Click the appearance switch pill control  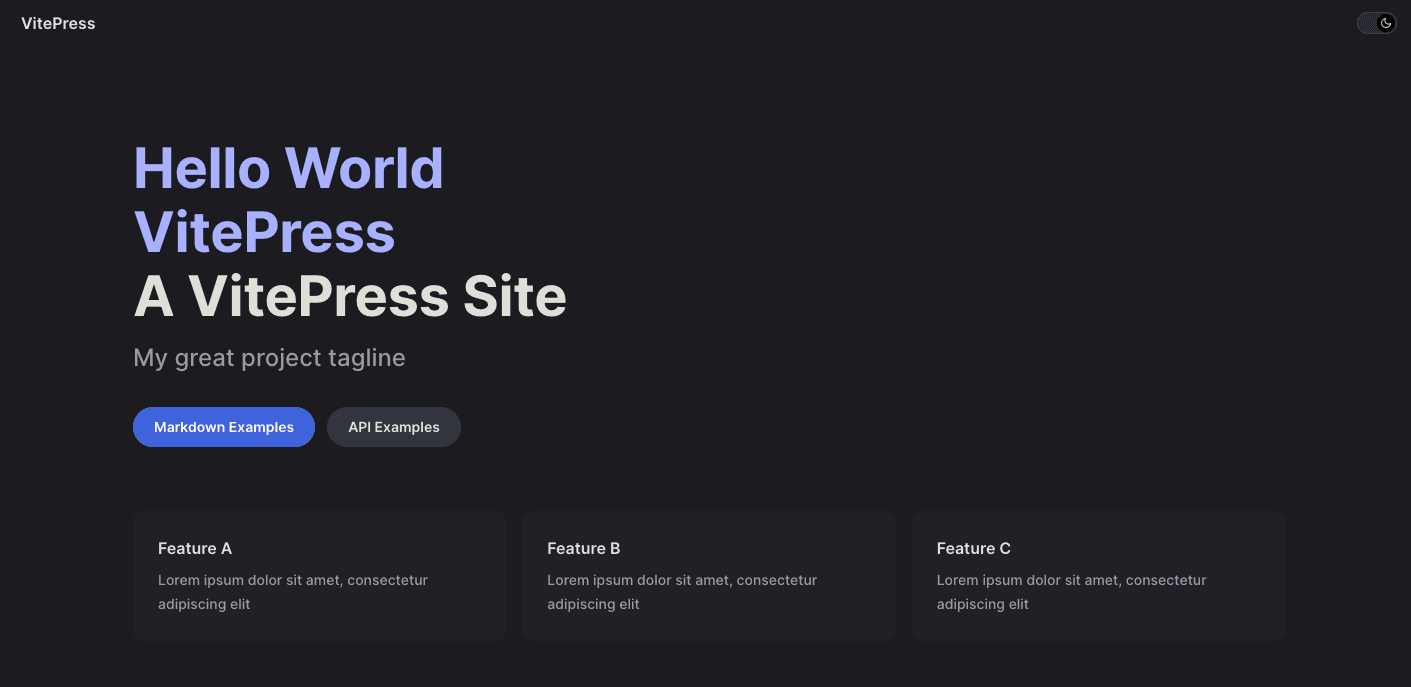coord(1376,22)
